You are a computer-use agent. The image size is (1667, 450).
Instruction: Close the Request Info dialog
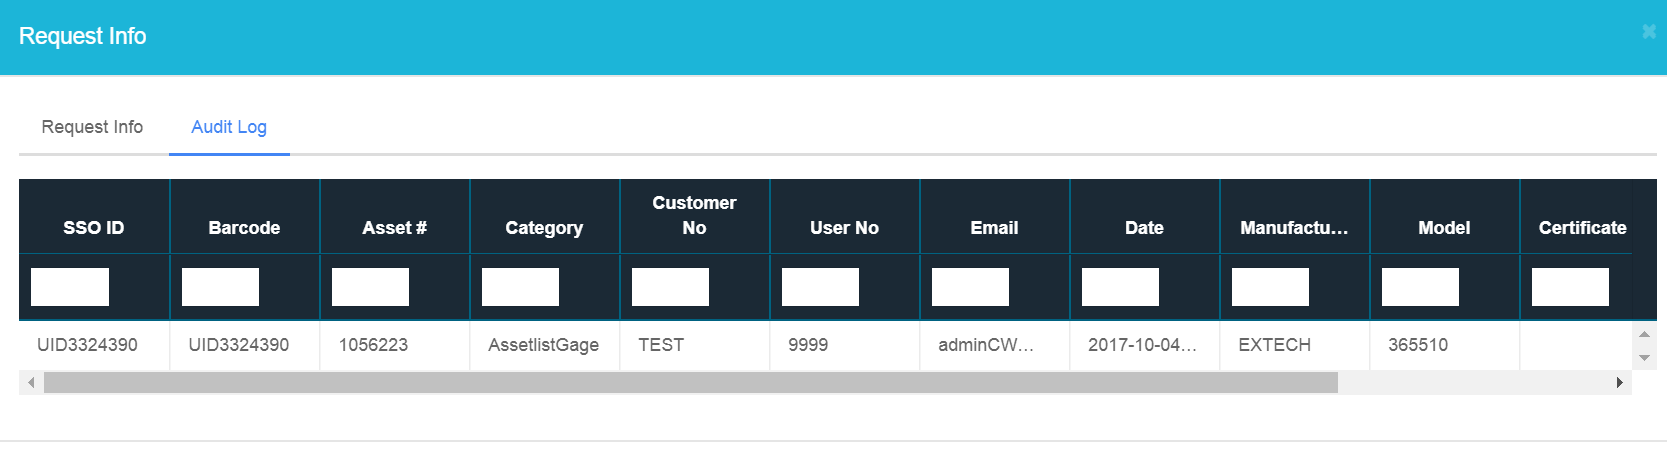[1649, 32]
